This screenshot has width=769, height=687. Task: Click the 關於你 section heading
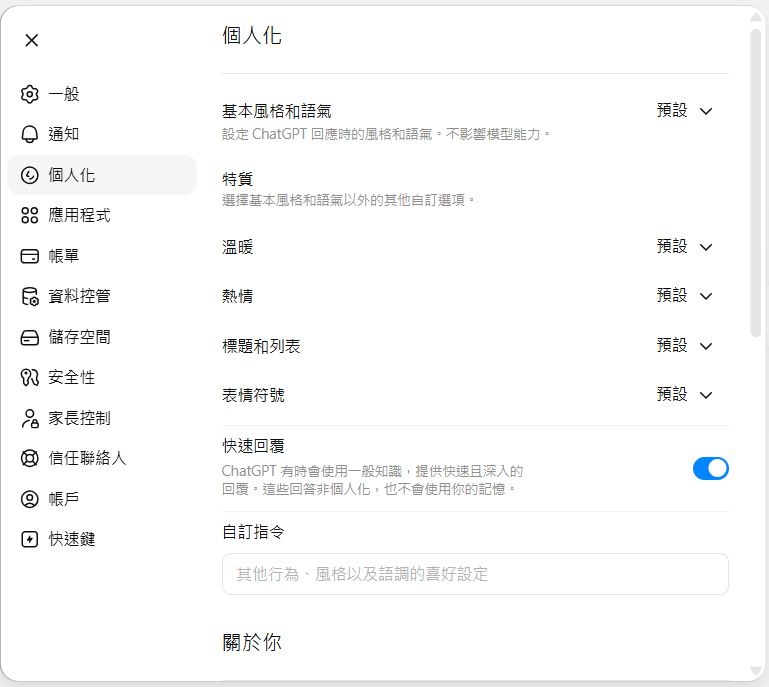[252, 642]
